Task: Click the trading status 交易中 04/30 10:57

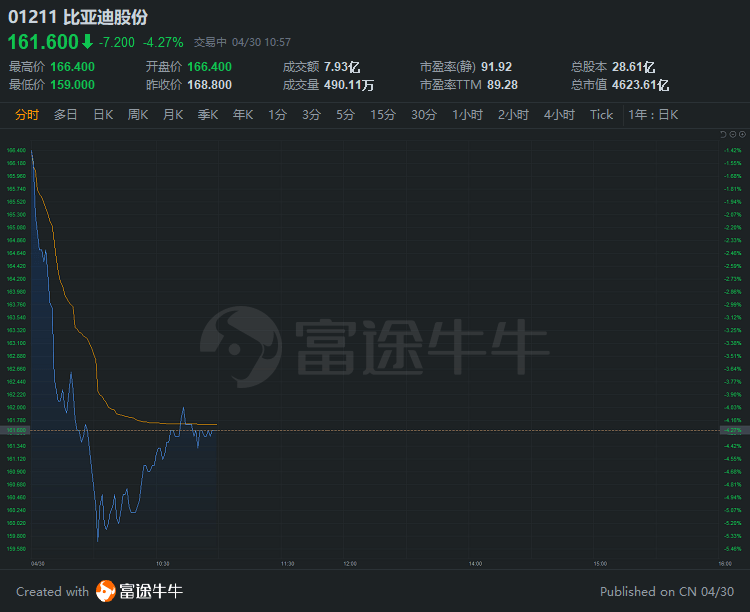Action: pos(242,43)
